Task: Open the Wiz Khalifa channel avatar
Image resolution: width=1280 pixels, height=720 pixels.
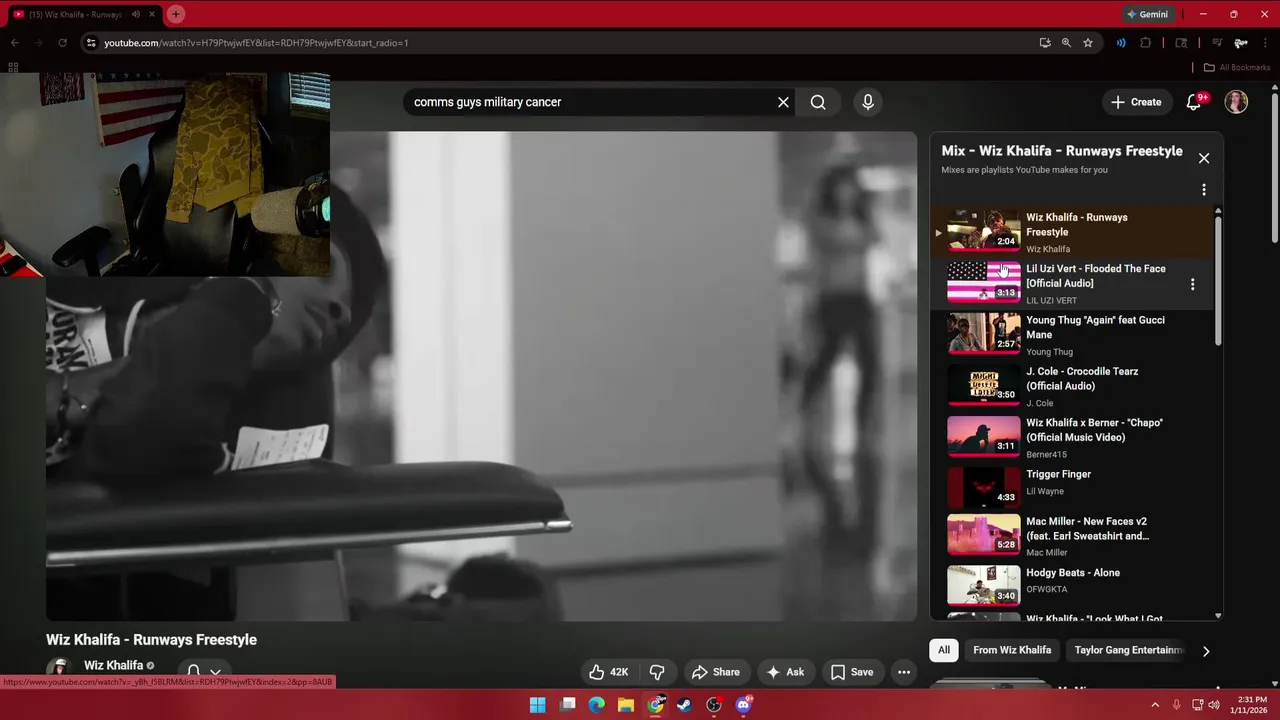Action: click(x=60, y=669)
